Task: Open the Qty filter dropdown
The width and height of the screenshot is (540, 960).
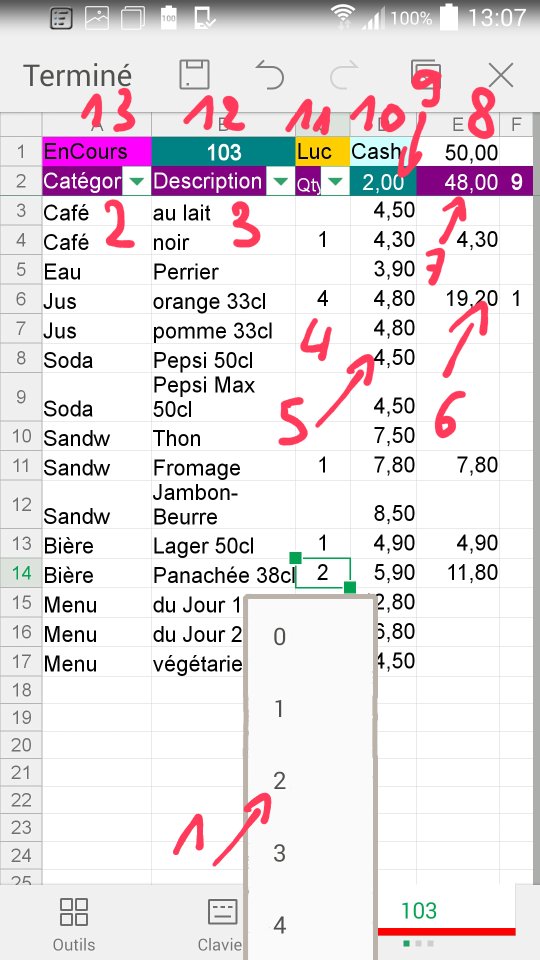Action: [x=336, y=182]
